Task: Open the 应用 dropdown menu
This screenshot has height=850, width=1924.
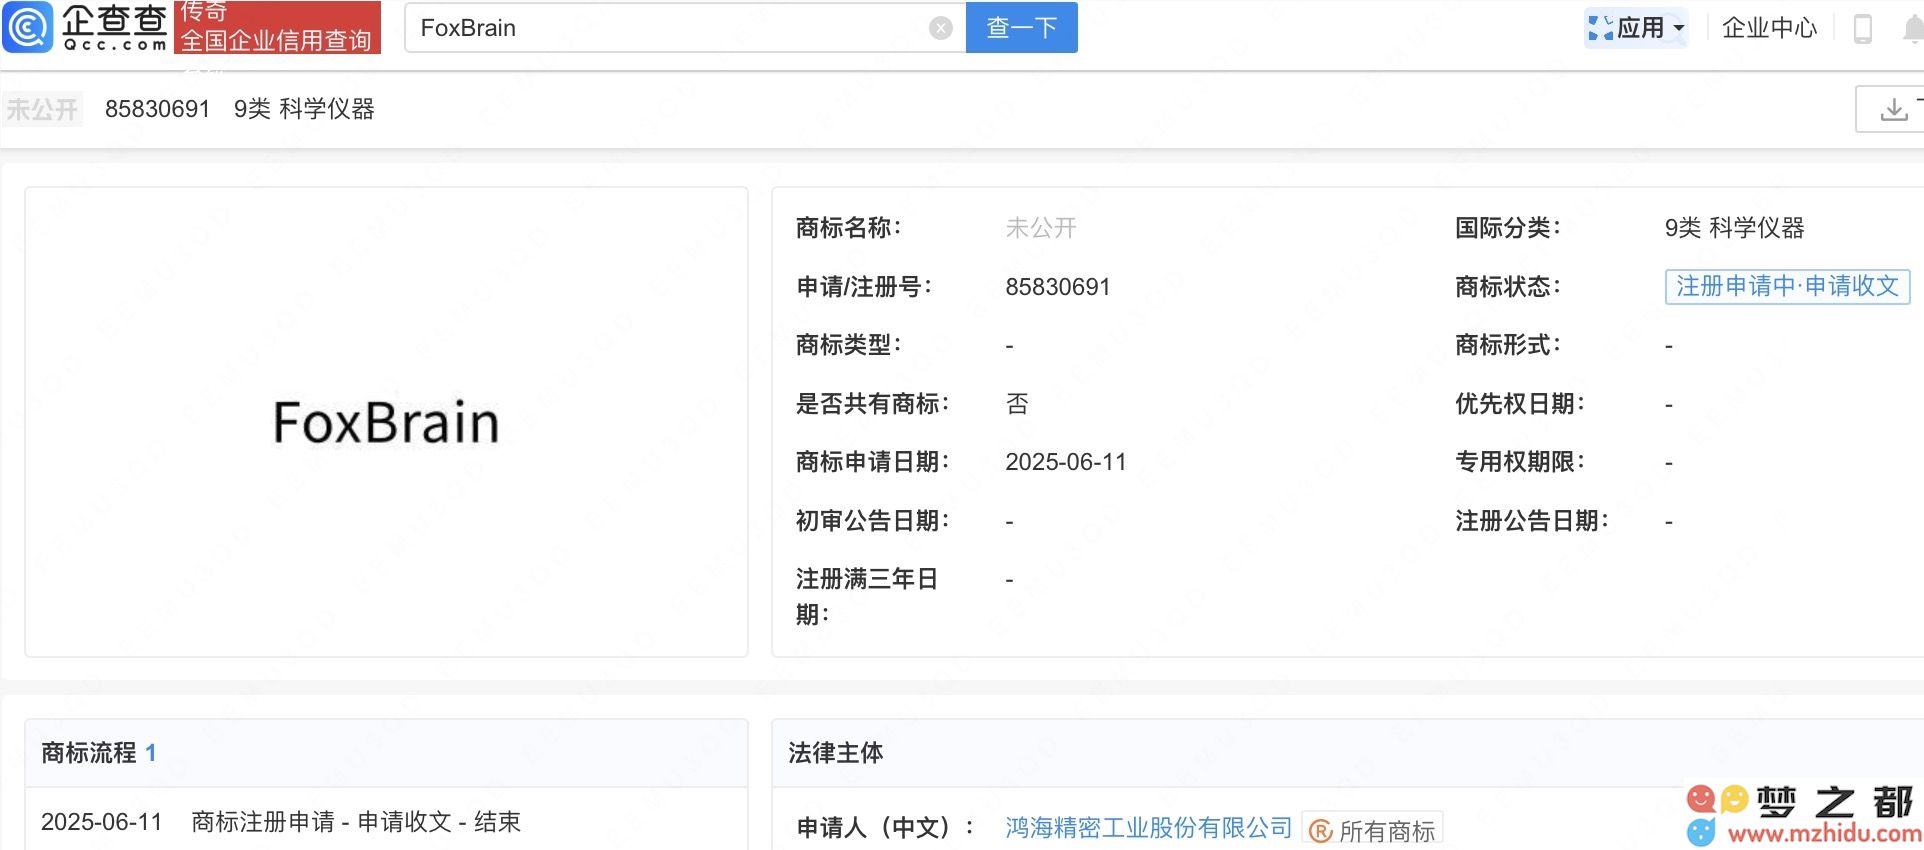Action: point(1636,28)
